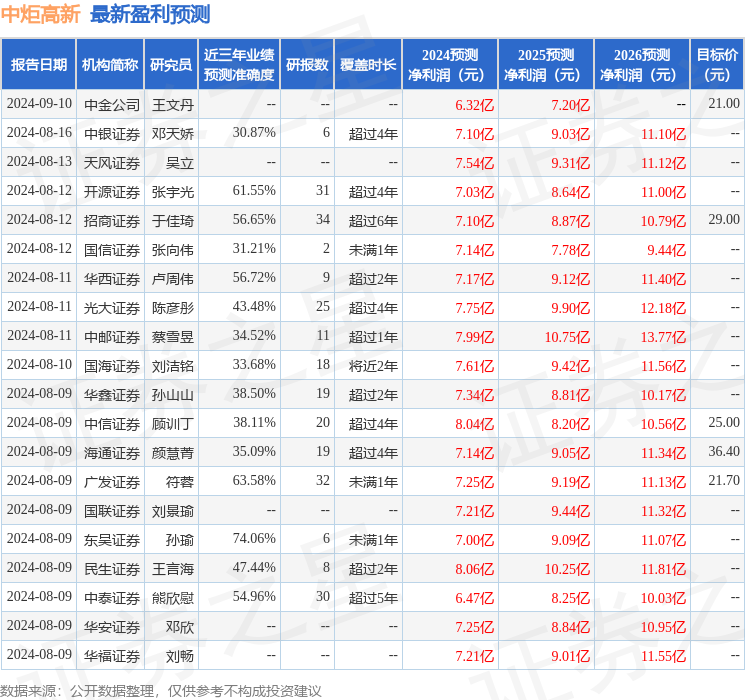
Task: Click the 中炬高新 title text
Action: [41, 14]
